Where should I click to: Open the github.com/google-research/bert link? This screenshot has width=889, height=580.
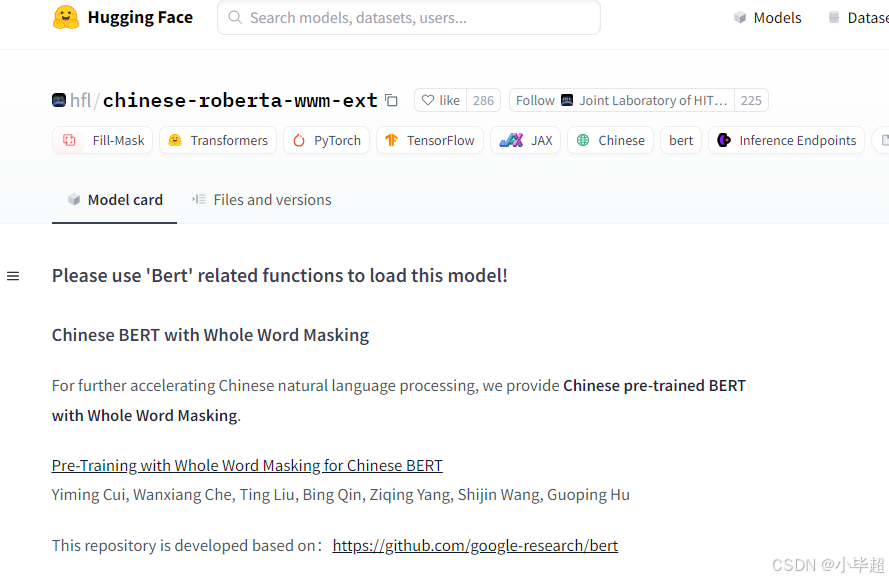(475, 545)
